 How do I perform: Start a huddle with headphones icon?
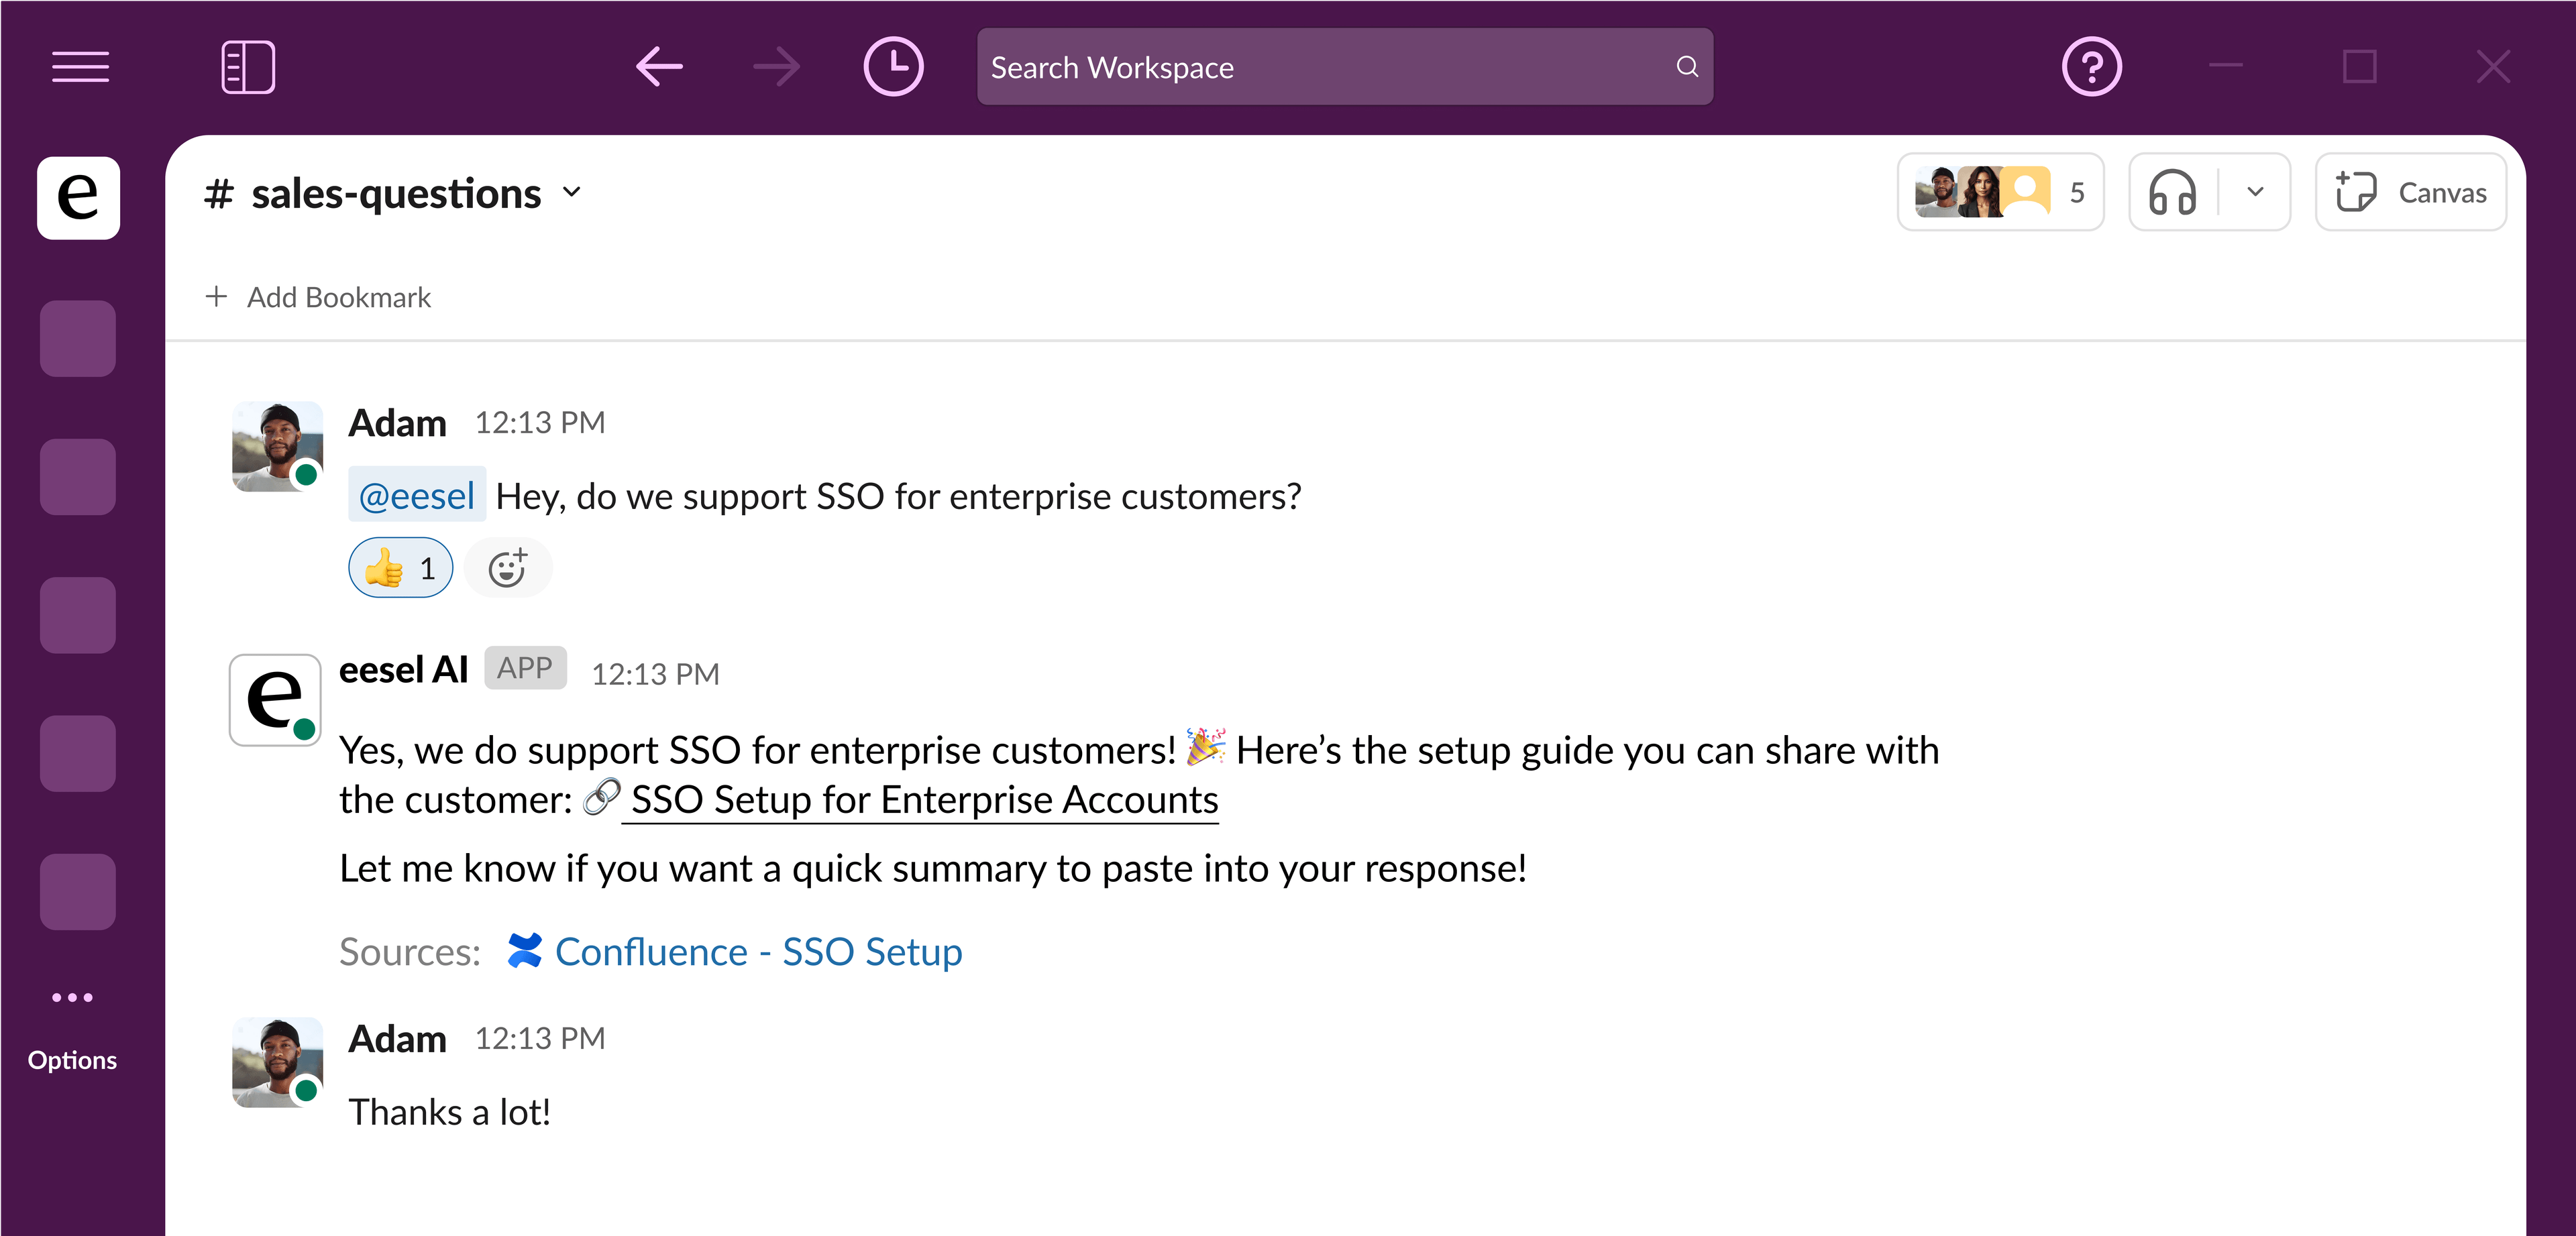(x=2172, y=192)
